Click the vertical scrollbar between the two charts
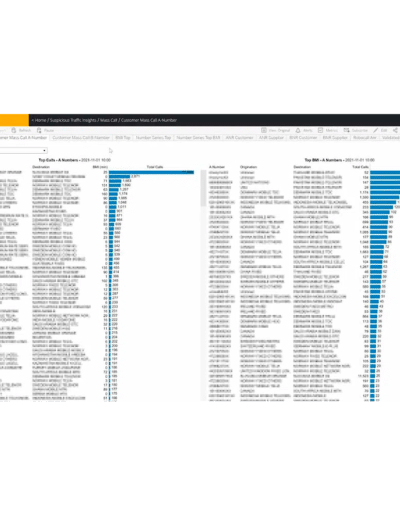This screenshot has height=516, width=400. pos(202,188)
